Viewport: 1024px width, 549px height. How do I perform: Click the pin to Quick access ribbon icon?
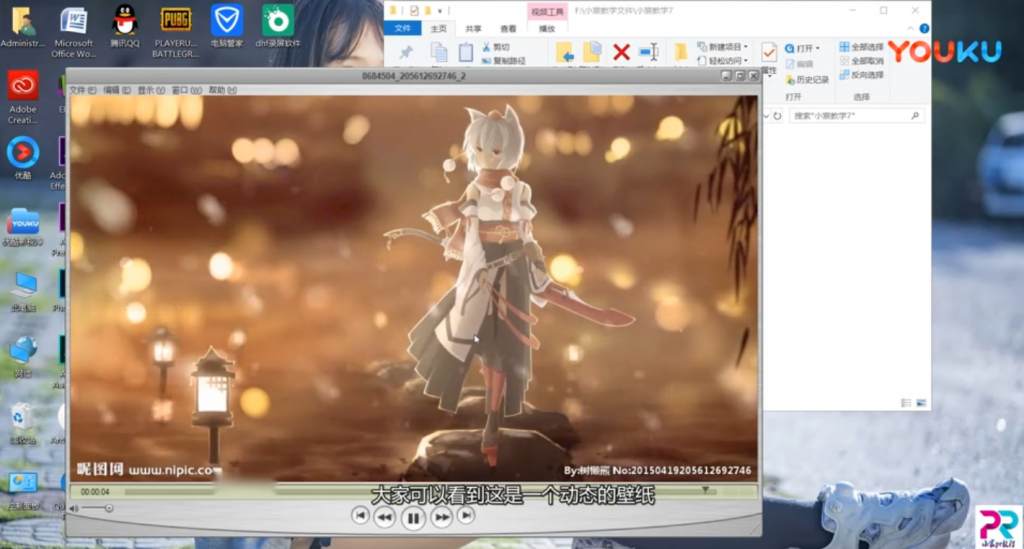click(406, 53)
